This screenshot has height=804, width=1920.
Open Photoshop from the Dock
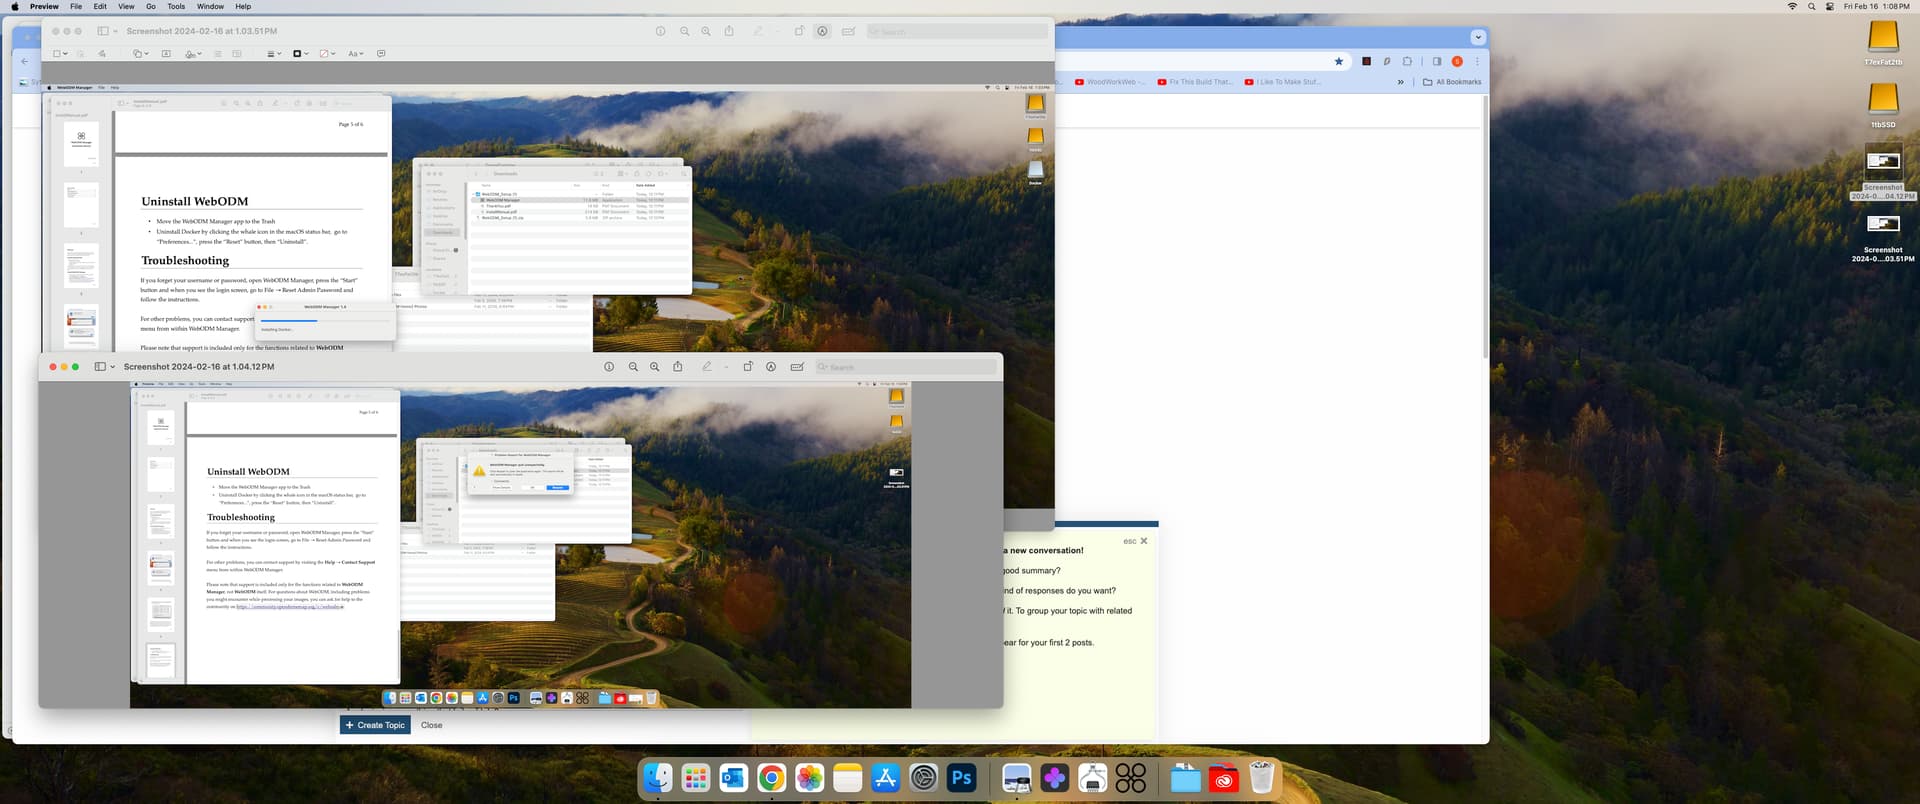pos(962,777)
